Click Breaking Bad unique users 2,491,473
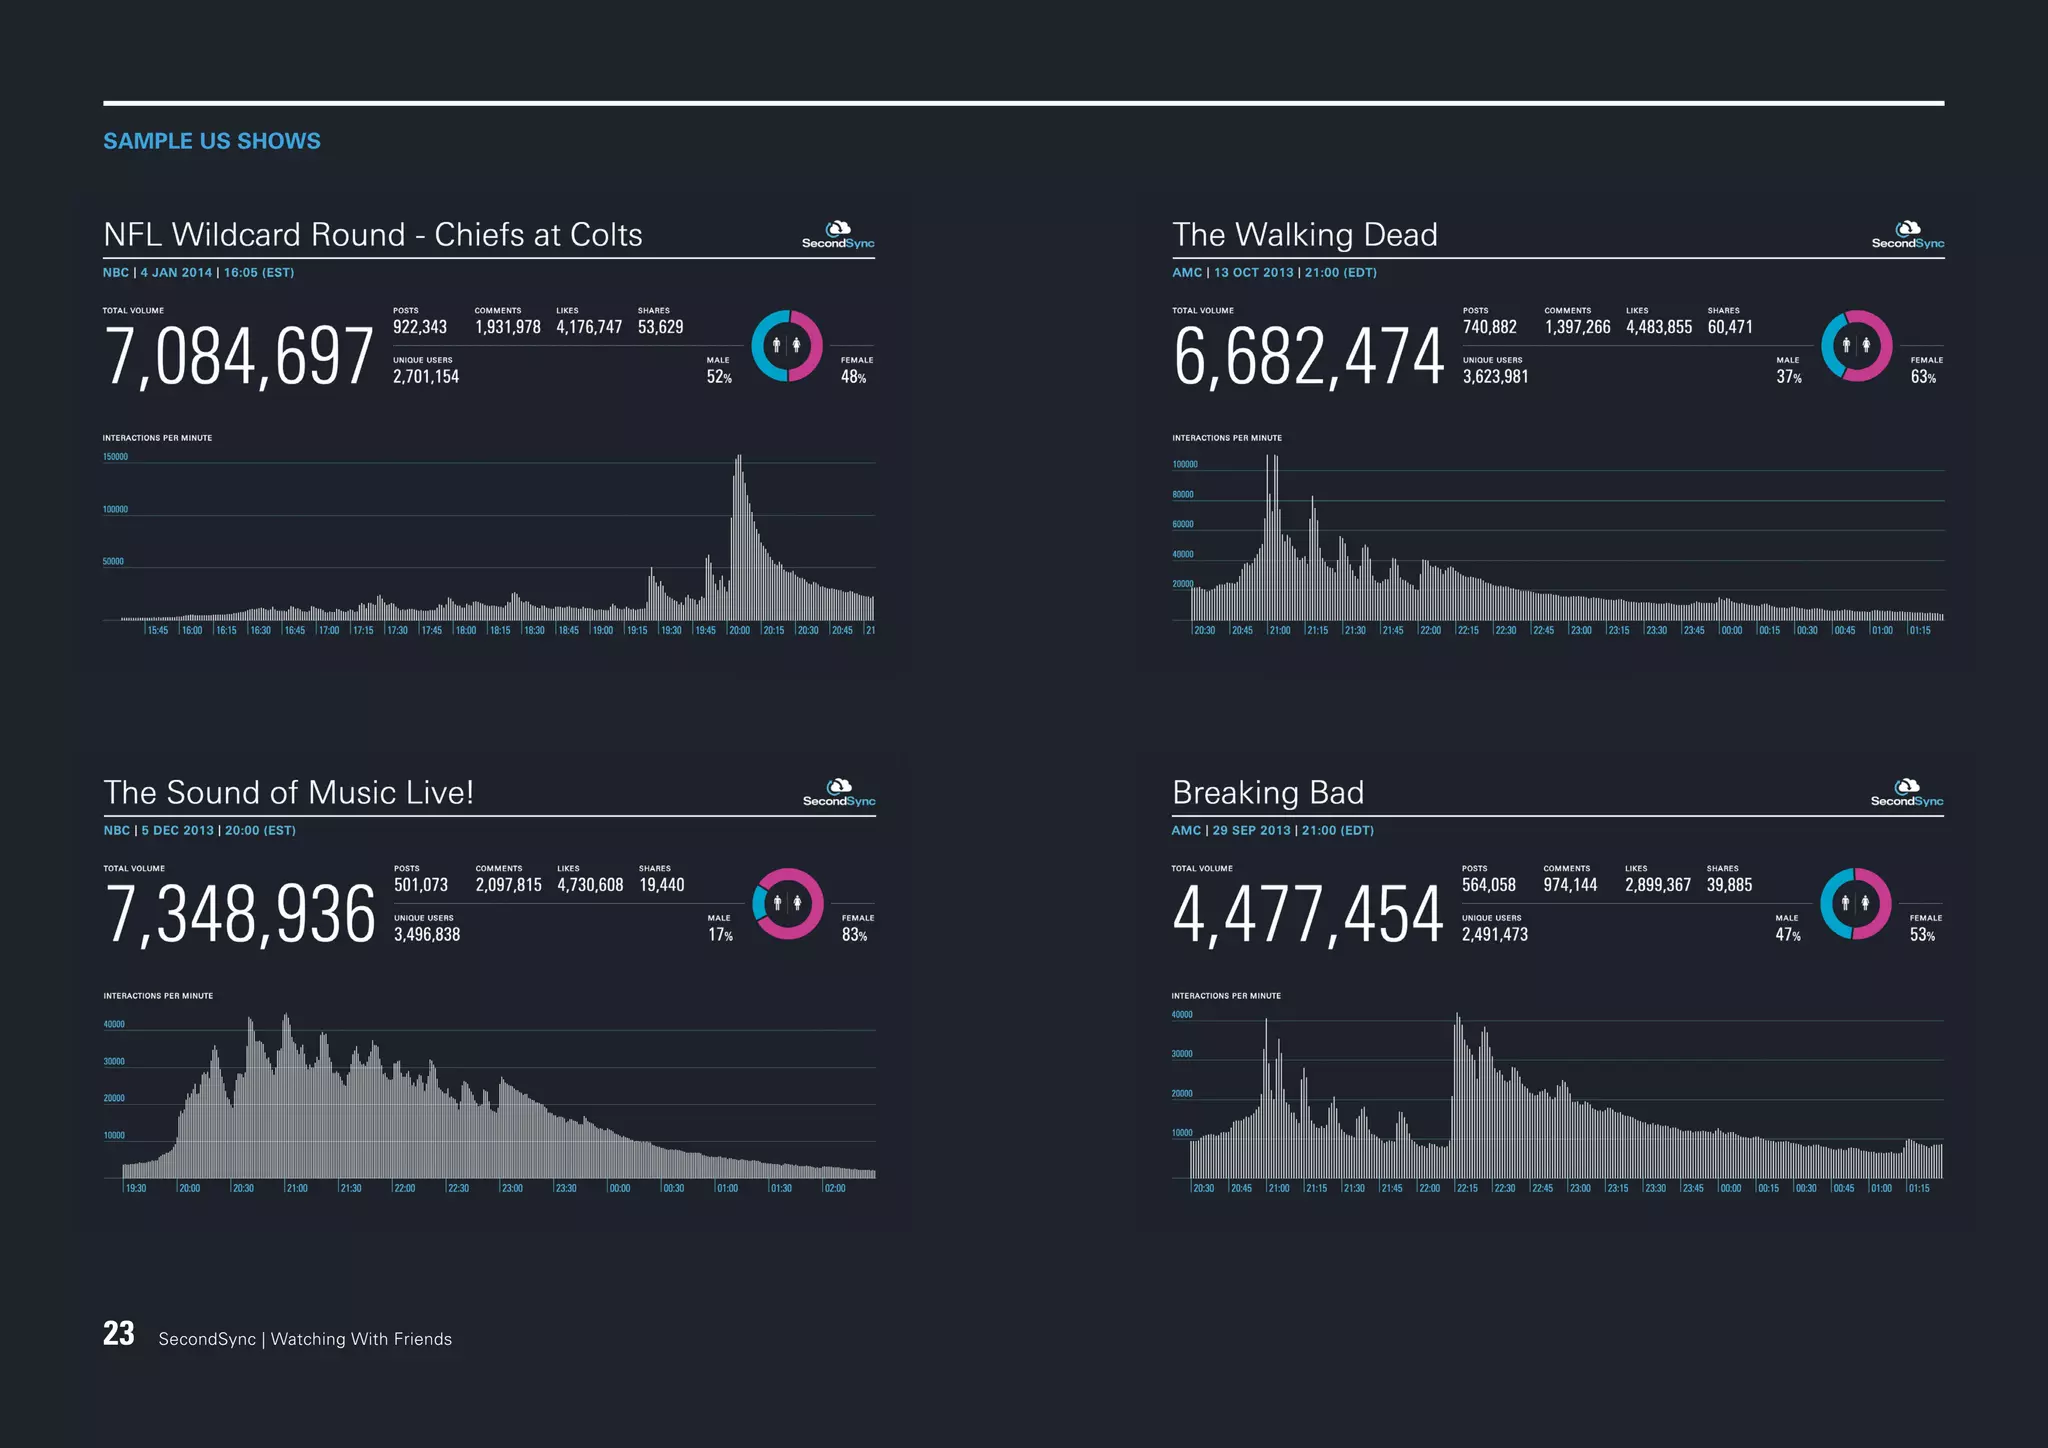Viewport: 2048px width, 1448px height. tap(1495, 935)
